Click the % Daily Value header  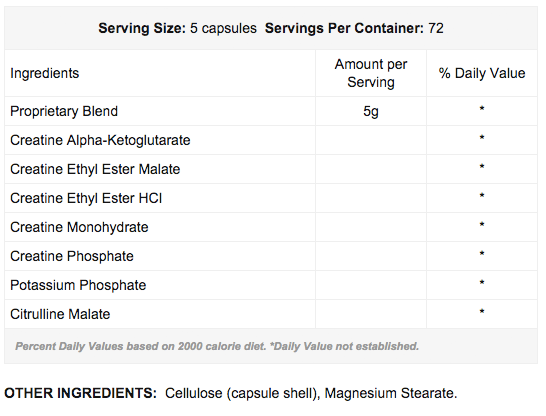[x=482, y=73]
